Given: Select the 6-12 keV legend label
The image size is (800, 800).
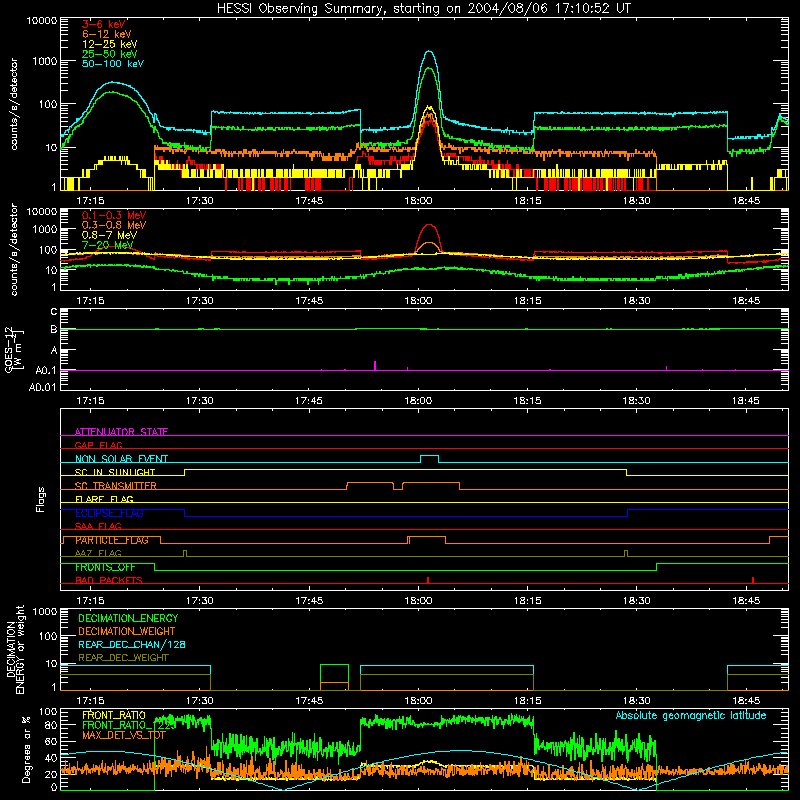Looking at the screenshot, I should click(x=107, y=34).
